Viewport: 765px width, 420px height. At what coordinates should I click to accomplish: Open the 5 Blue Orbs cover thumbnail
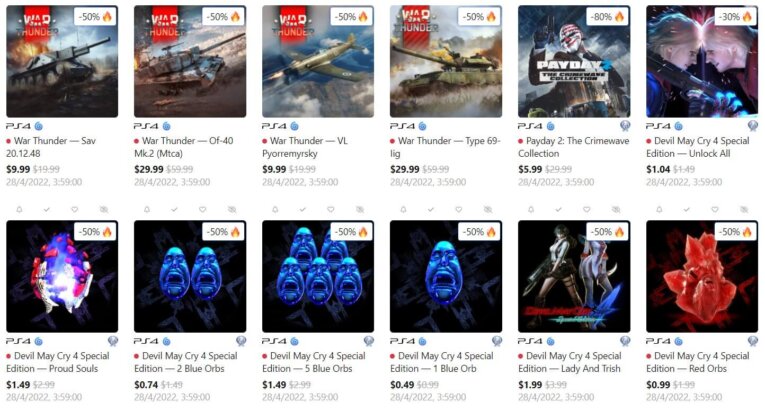coord(318,276)
